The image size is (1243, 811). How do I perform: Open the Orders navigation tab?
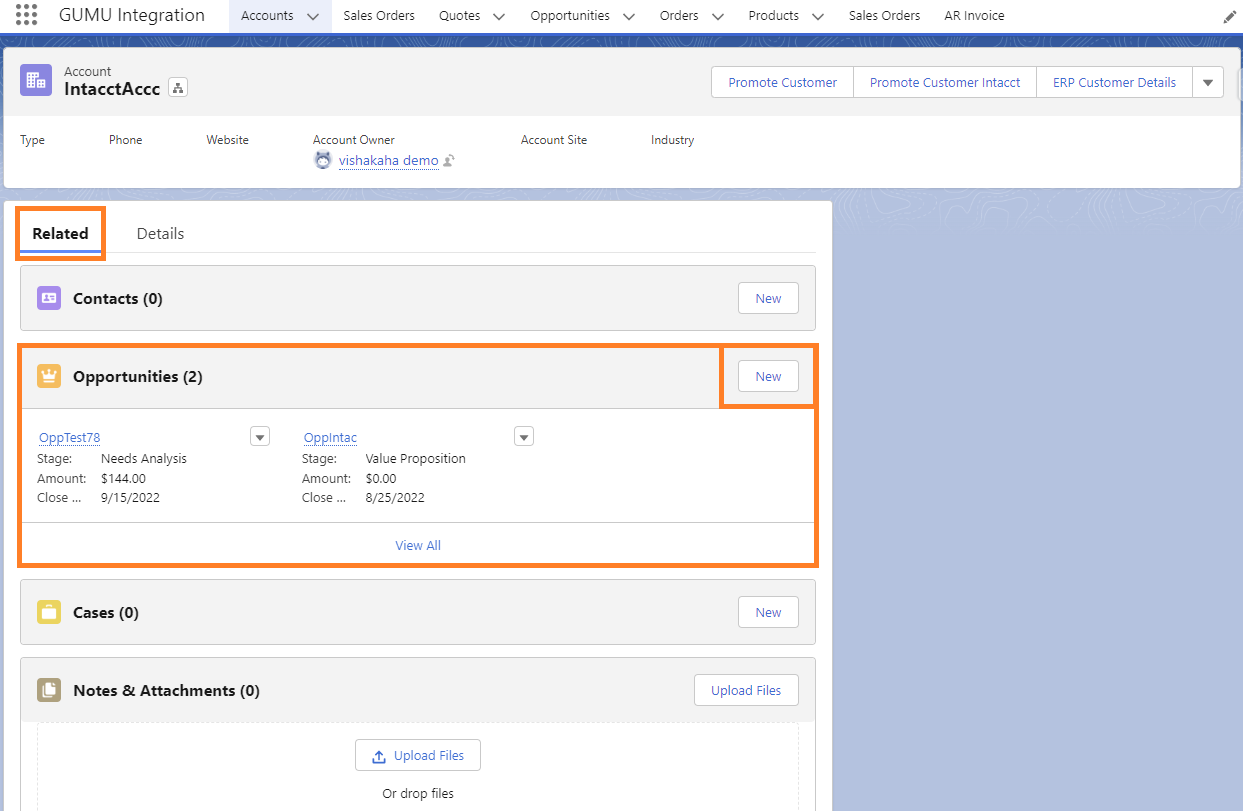pos(679,16)
